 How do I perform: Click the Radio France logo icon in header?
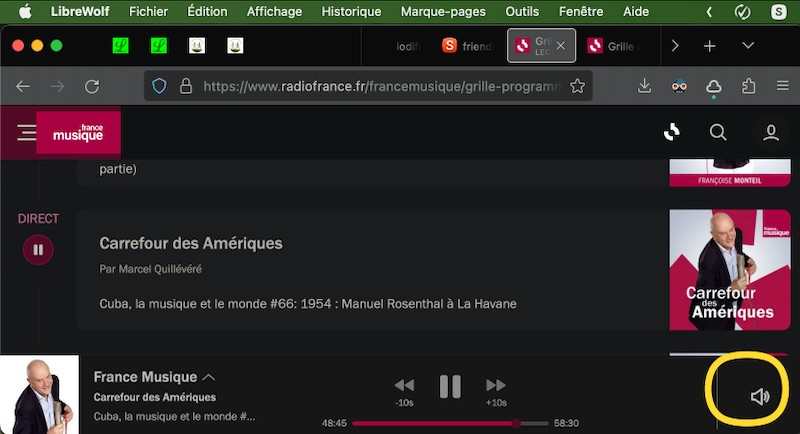click(x=672, y=132)
